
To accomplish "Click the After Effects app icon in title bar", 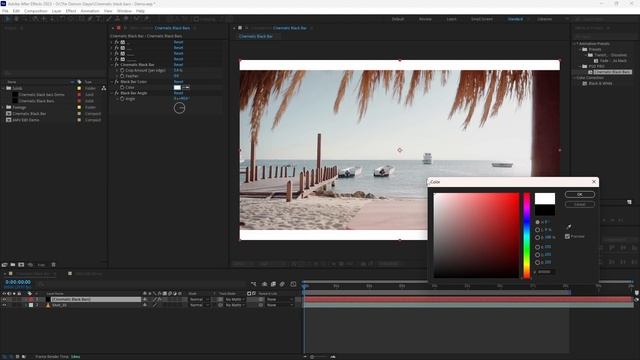I will (3, 4).
